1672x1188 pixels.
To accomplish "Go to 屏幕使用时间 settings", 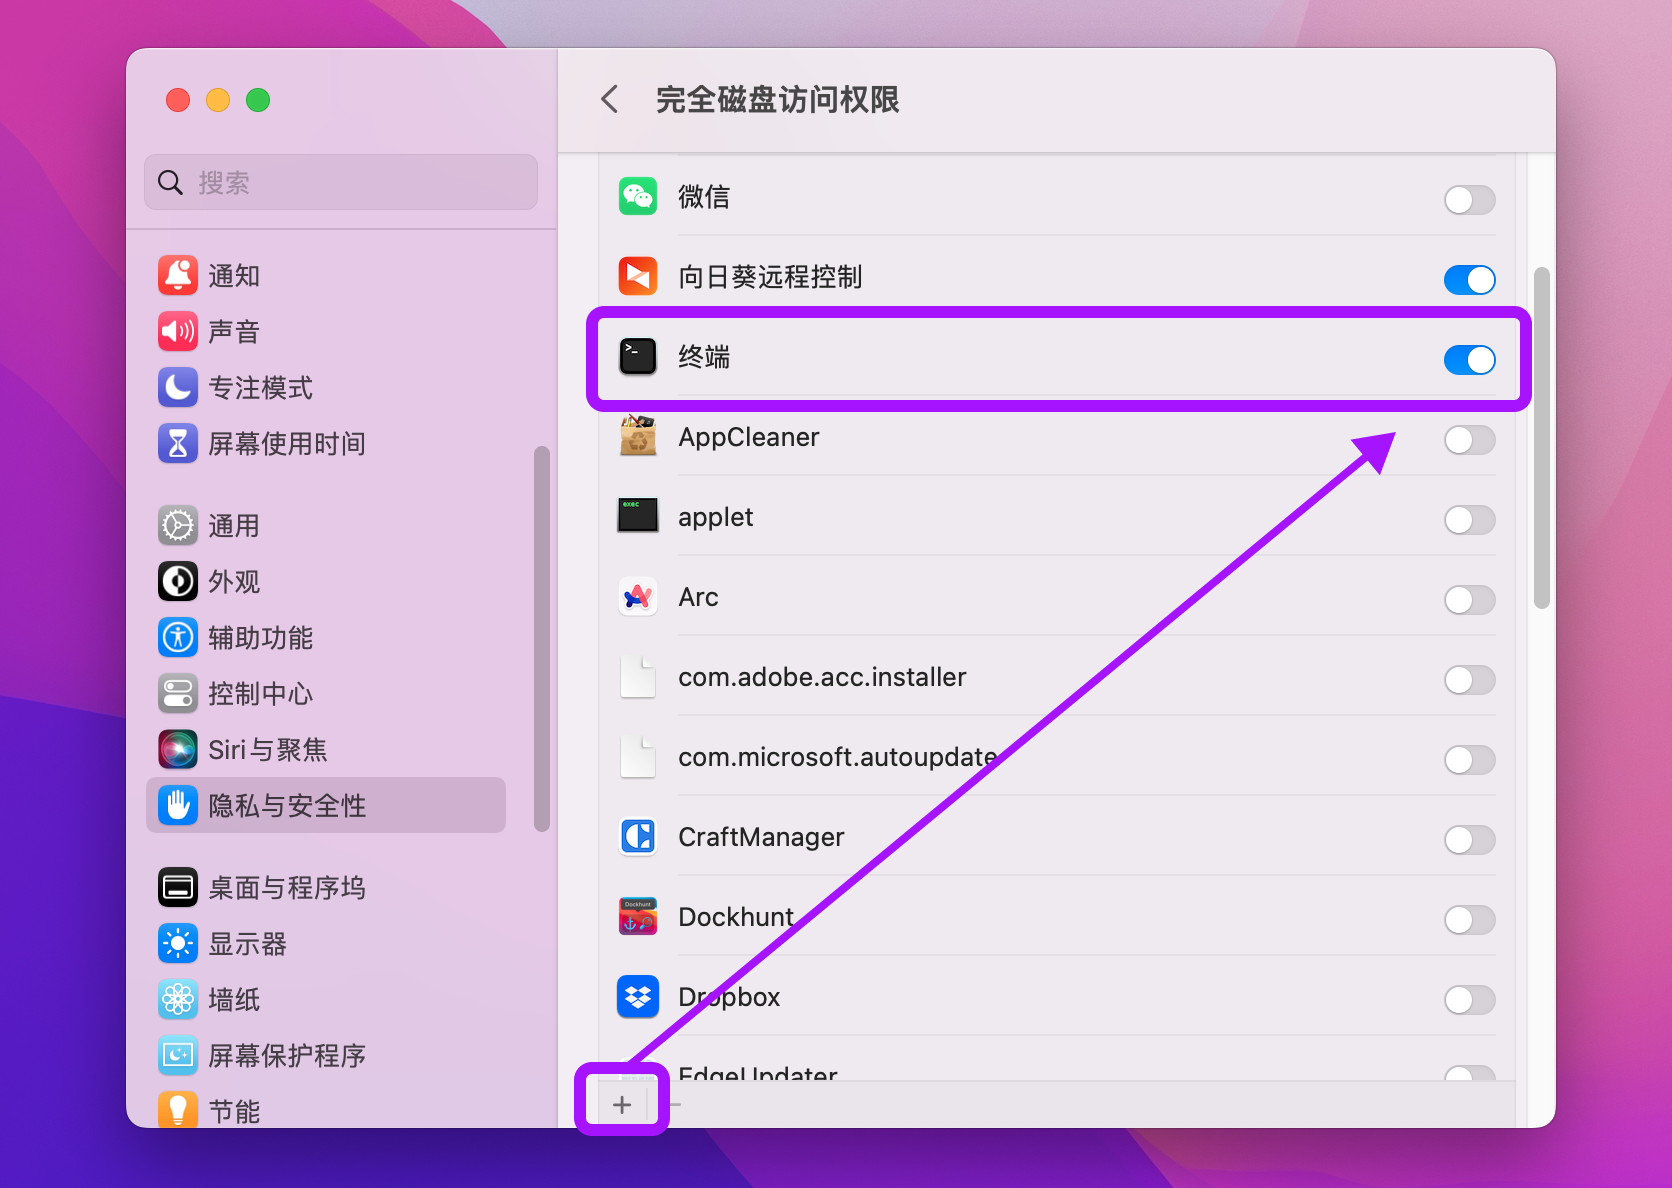I will tap(326, 444).
